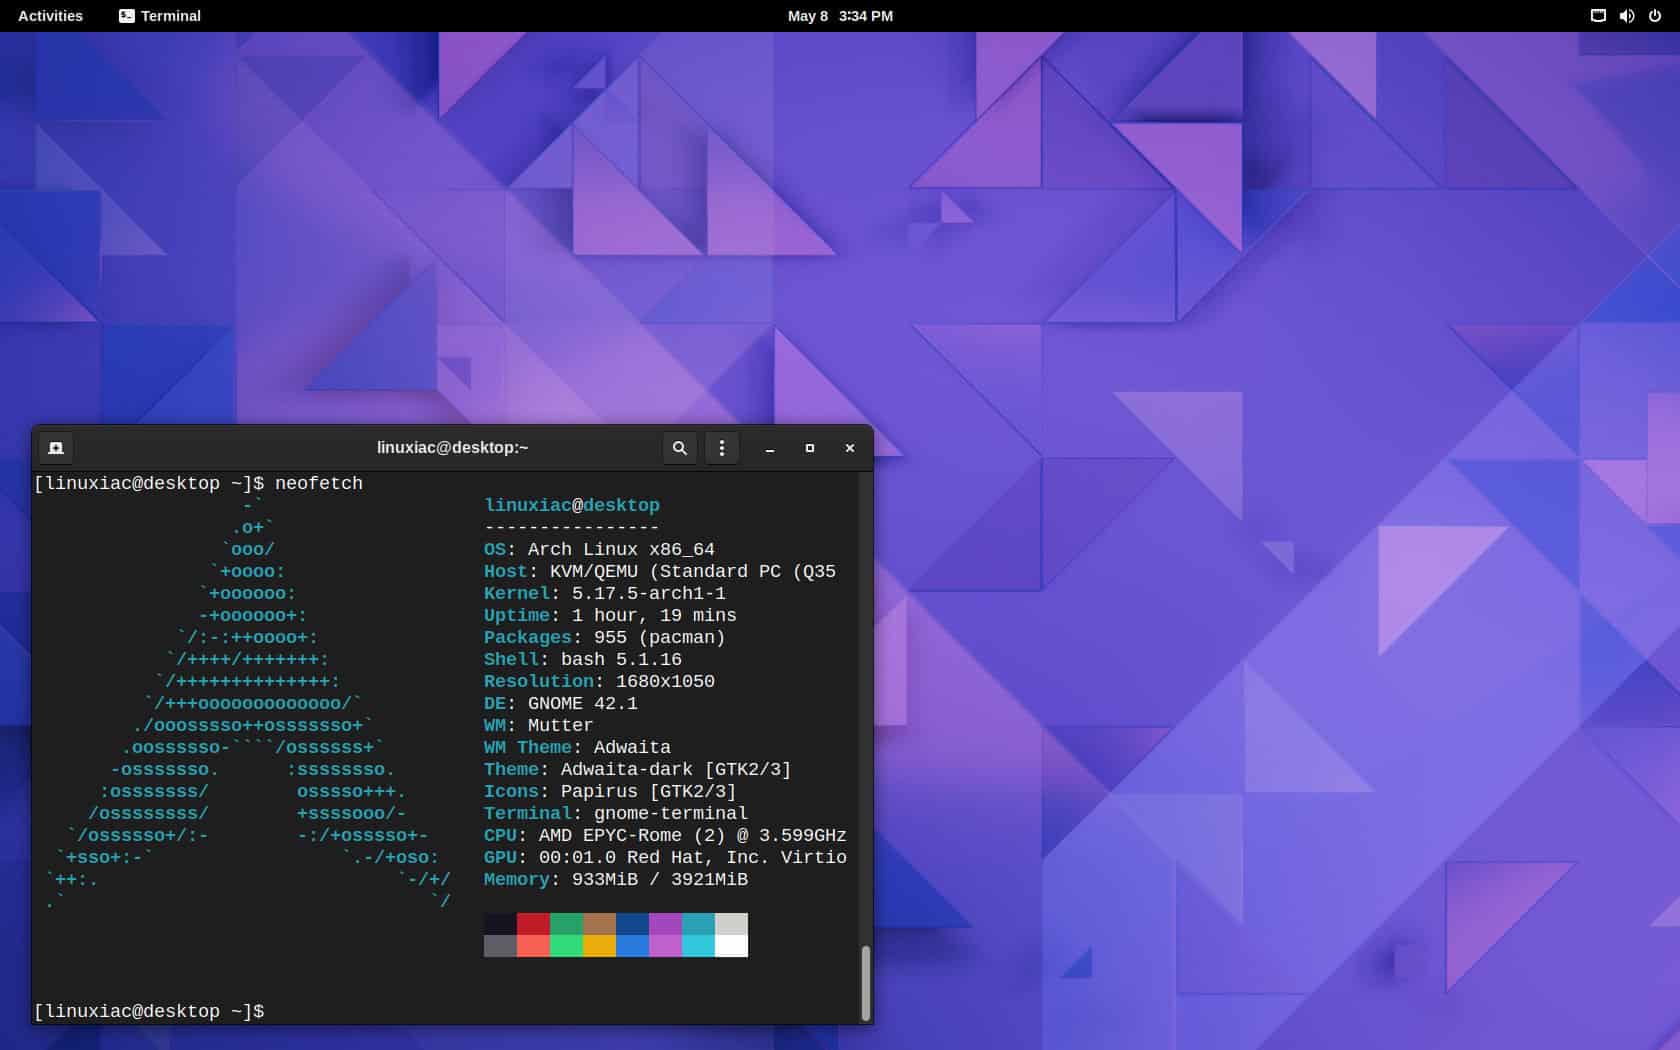Toggle the terminal window's maximize state
Viewport: 1680px width, 1050px height.
809,448
